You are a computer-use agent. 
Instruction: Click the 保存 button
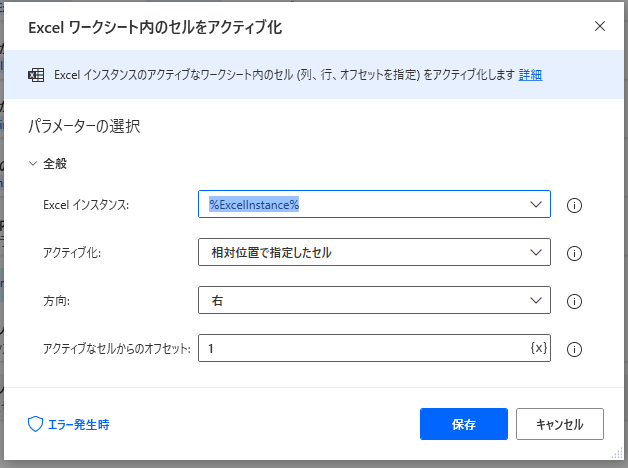464,424
